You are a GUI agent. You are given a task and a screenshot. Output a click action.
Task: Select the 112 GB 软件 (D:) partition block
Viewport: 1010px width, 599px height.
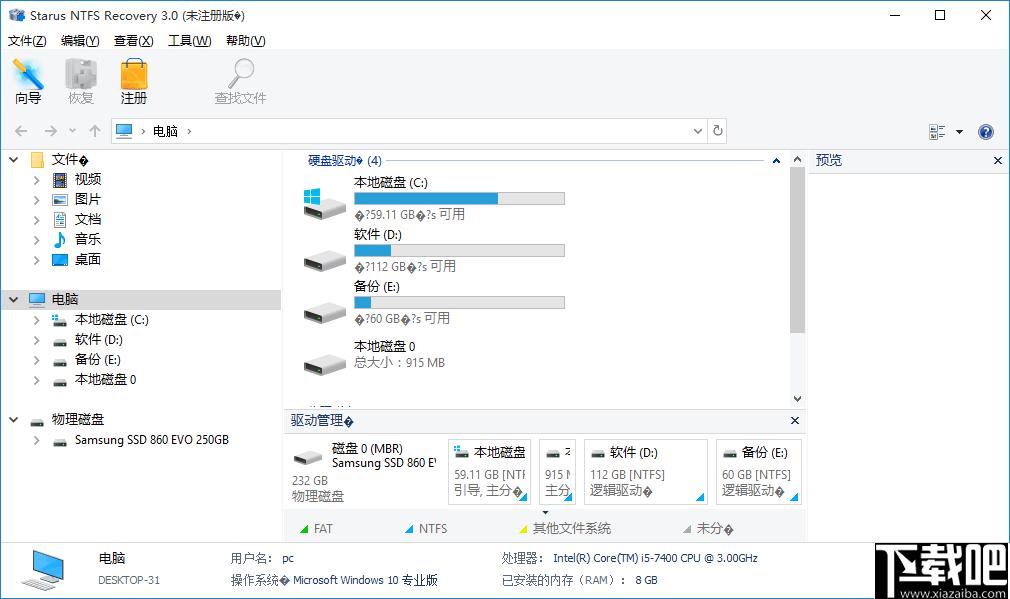[645, 472]
